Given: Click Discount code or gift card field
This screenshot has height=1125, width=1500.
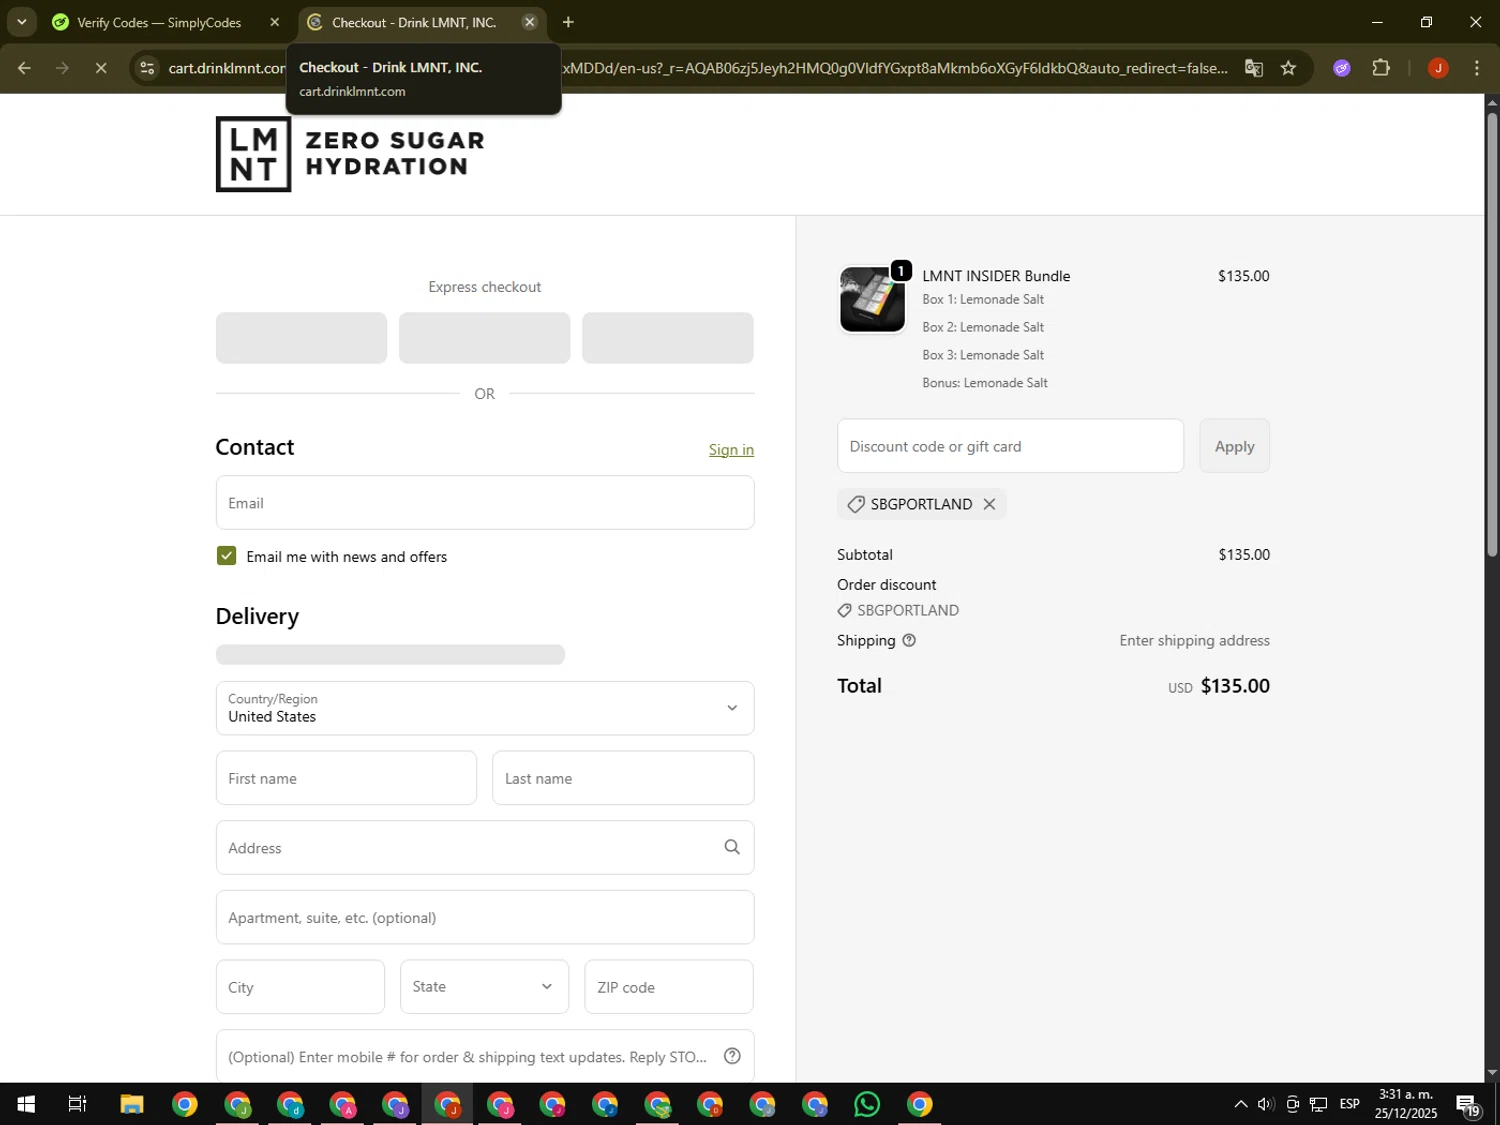Looking at the screenshot, I should (x=1010, y=446).
